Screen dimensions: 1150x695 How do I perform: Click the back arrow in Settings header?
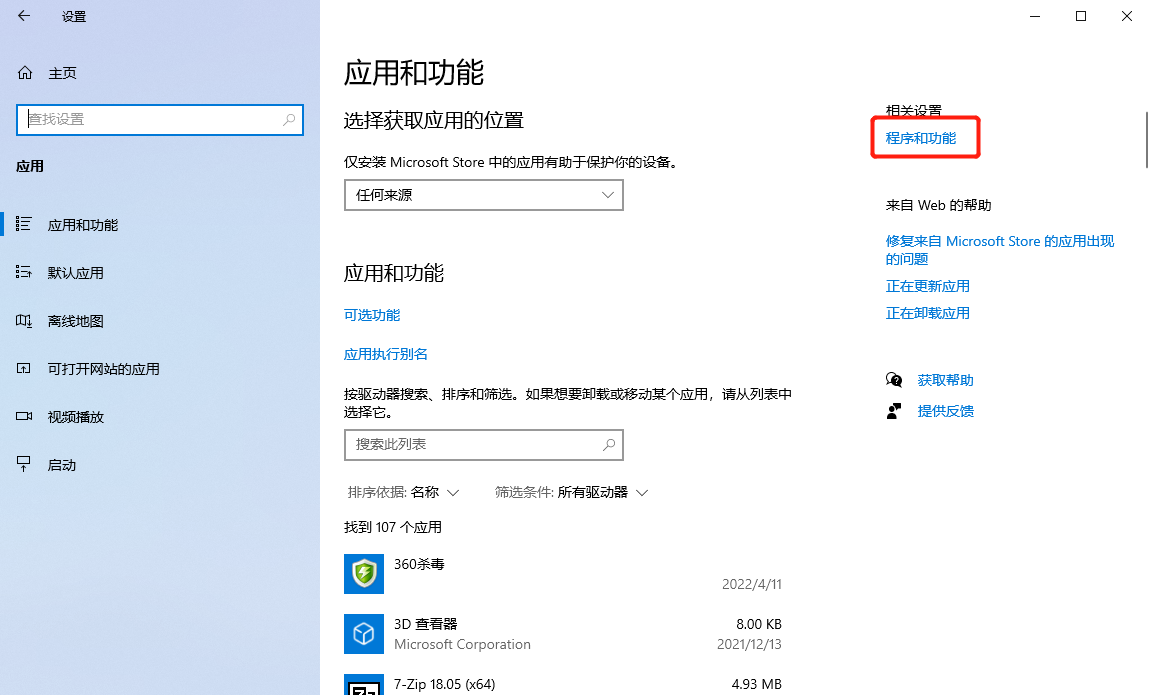pyautogui.click(x=24, y=16)
